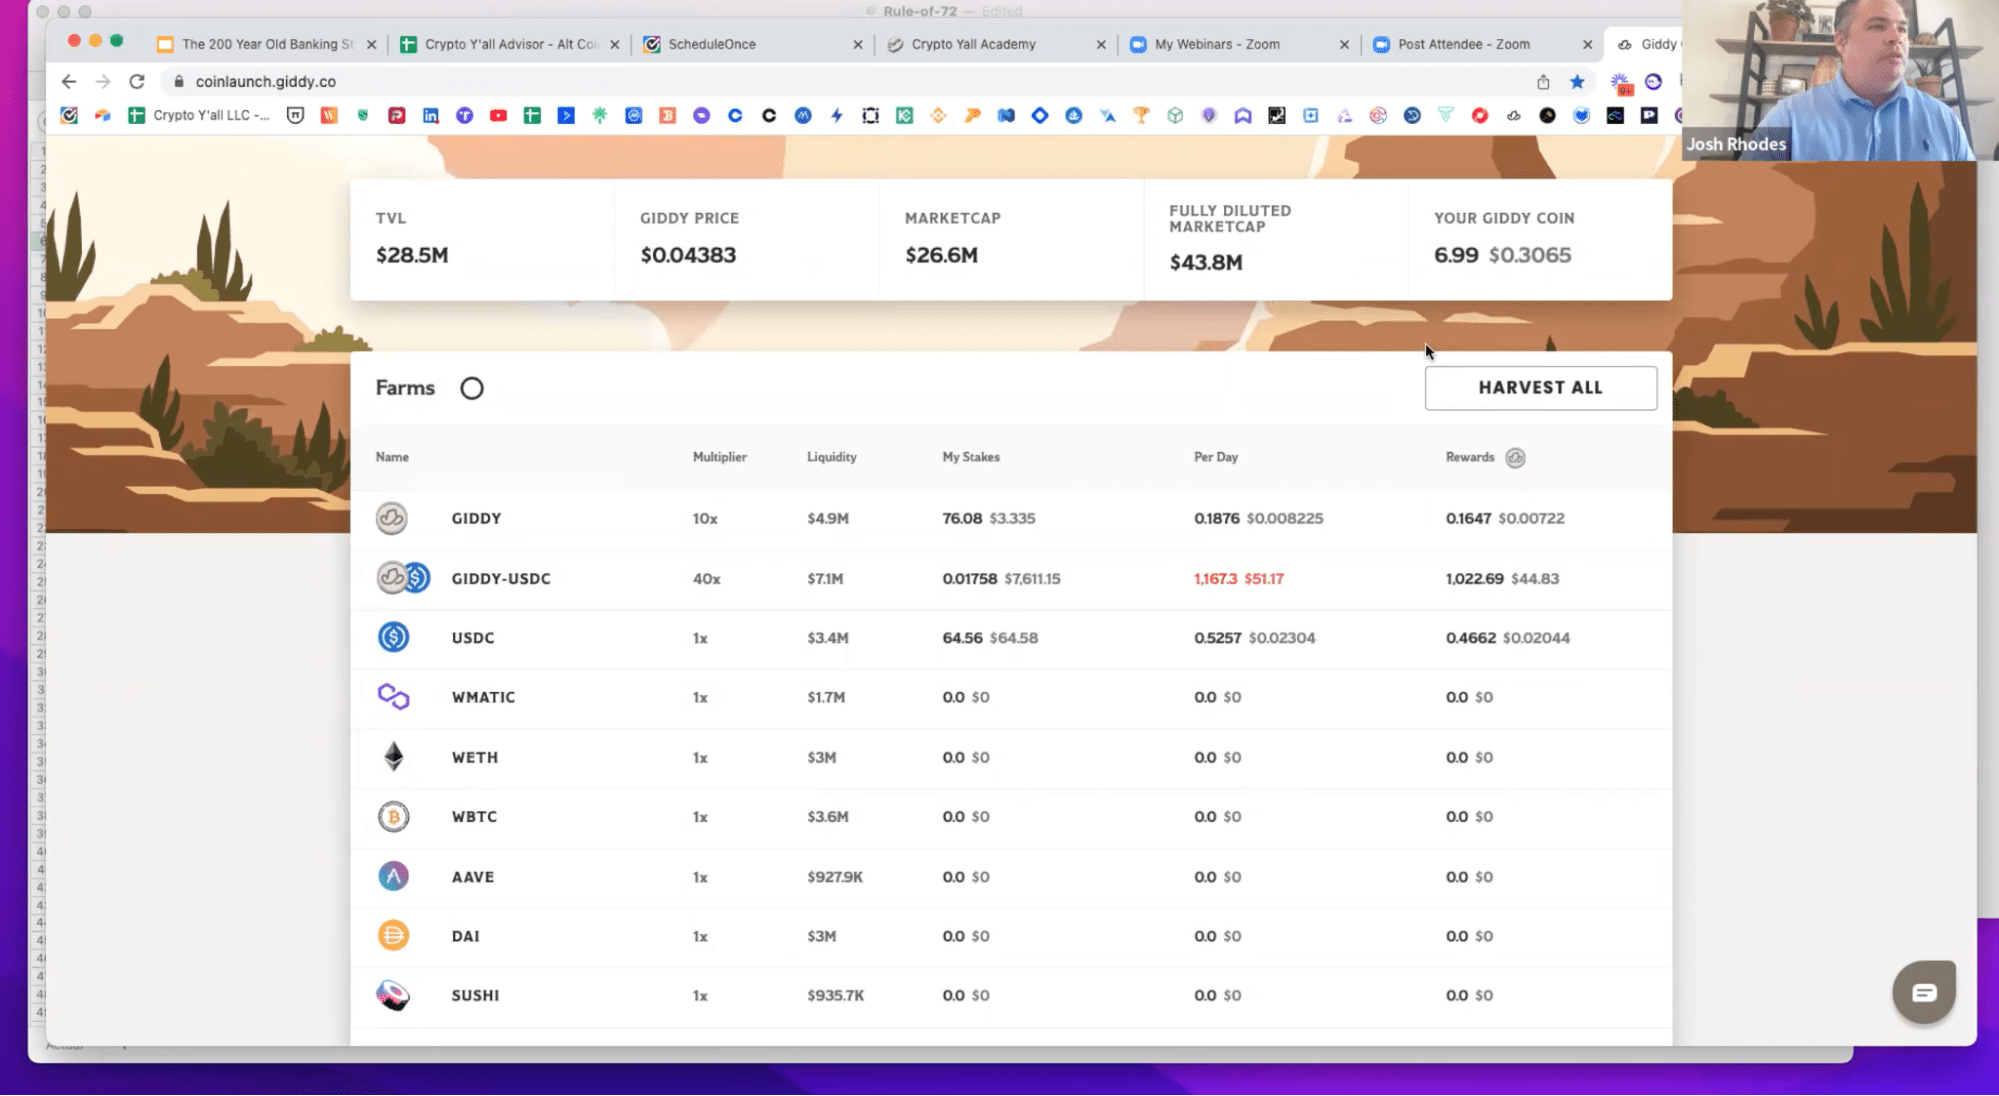Image resolution: width=1999 pixels, height=1096 pixels.
Task: Click the WMATIC polygon icon
Action: pos(393,697)
